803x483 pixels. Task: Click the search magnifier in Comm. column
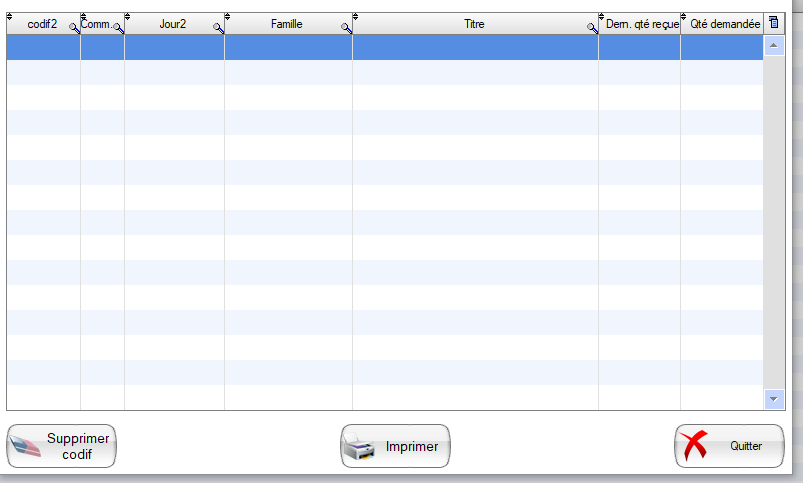tap(118, 29)
